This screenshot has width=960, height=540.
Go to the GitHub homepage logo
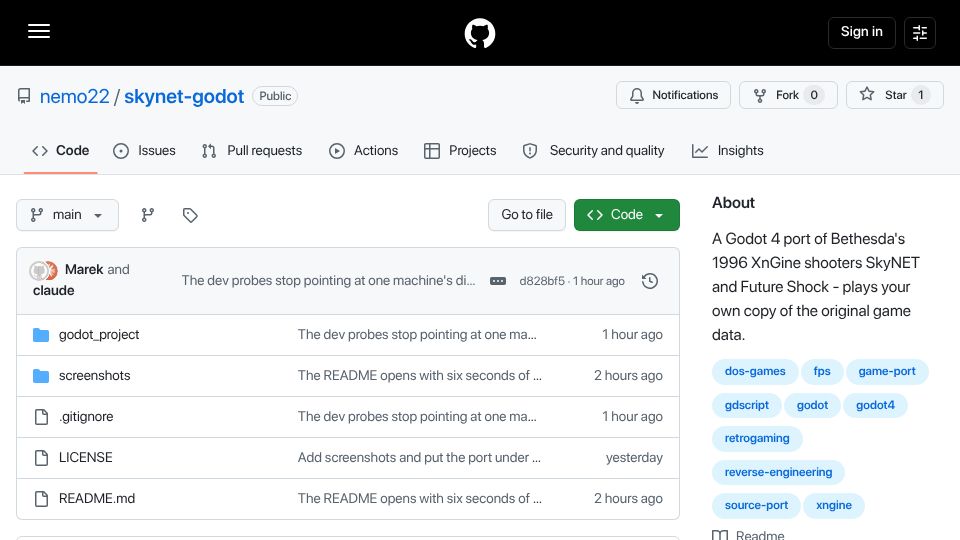(x=479, y=33)
